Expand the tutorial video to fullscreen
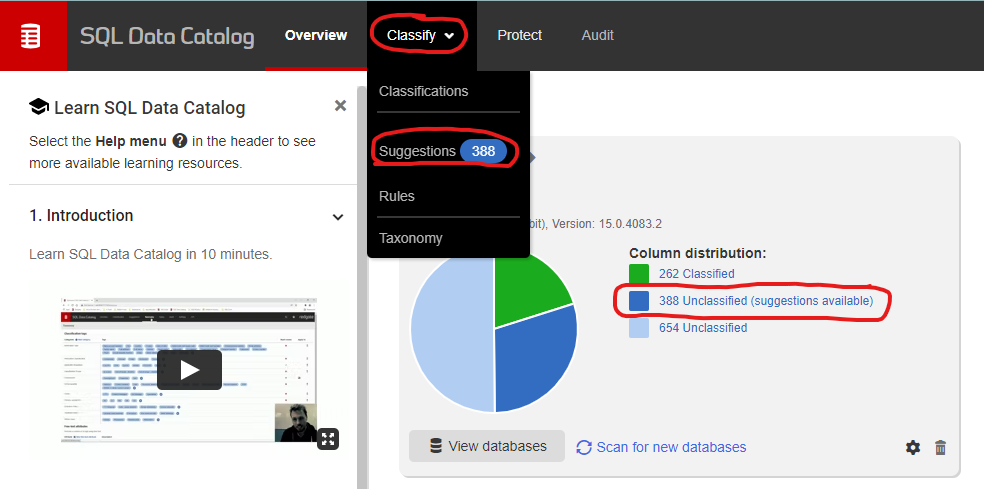 tap(328, 438)
